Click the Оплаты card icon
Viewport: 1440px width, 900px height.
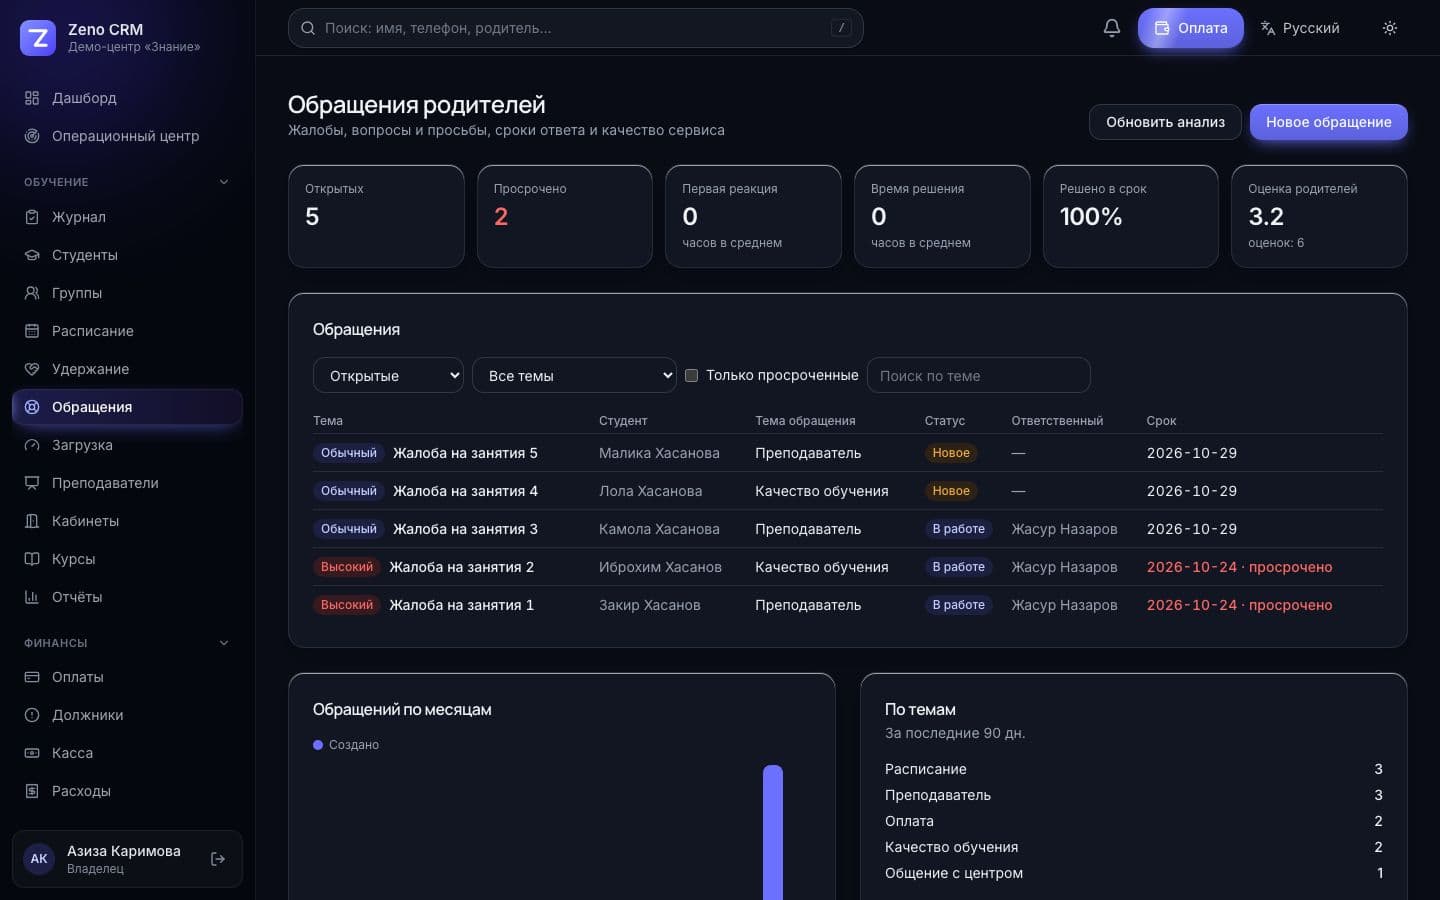(32, 677)
